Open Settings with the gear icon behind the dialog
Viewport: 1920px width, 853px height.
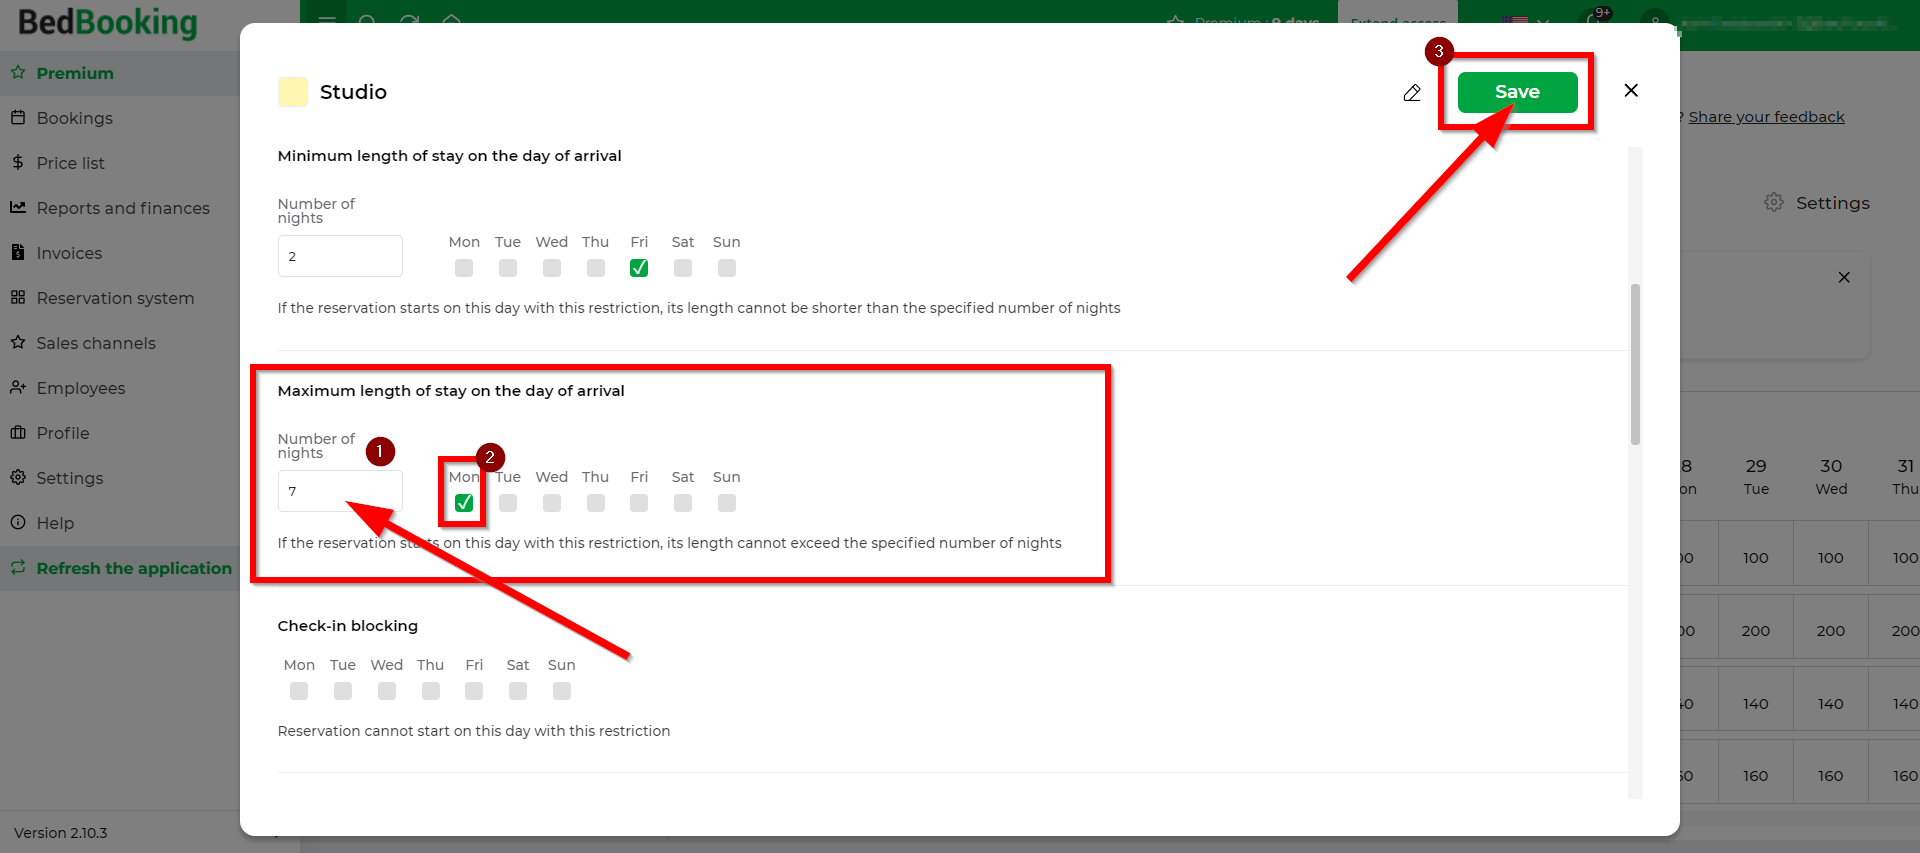1817,203
